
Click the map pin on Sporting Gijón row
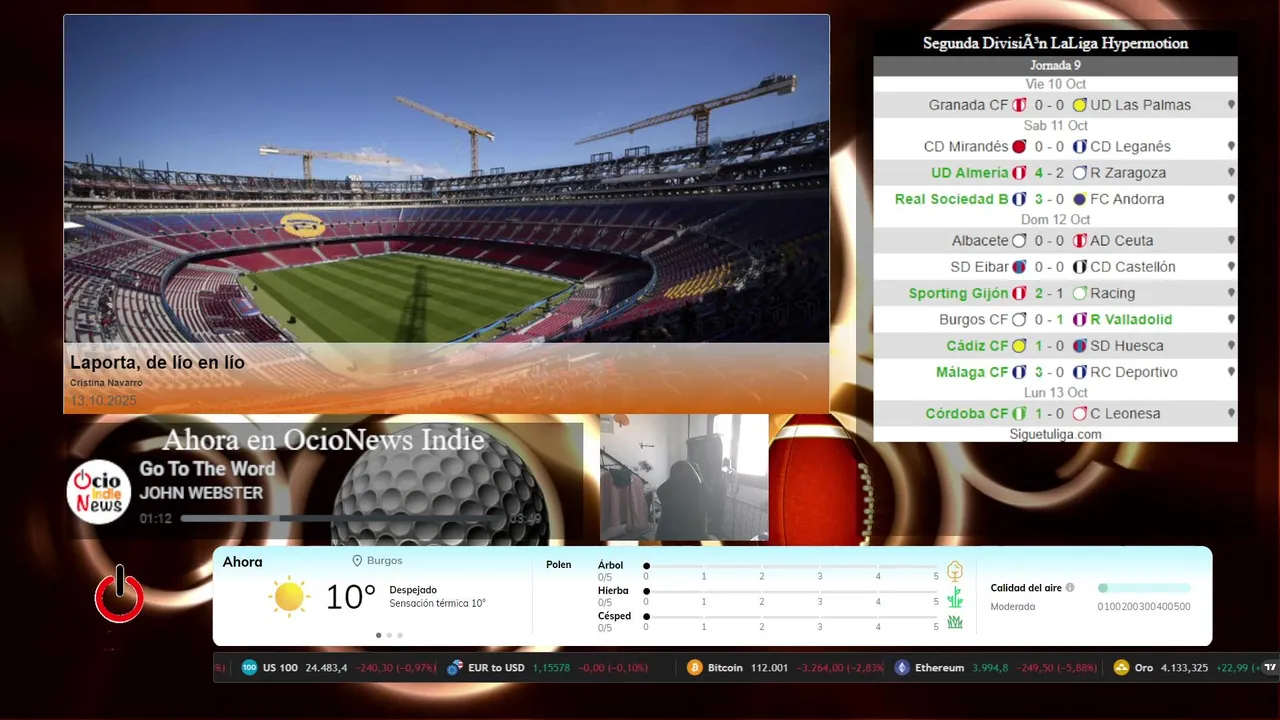[1231, 293]
